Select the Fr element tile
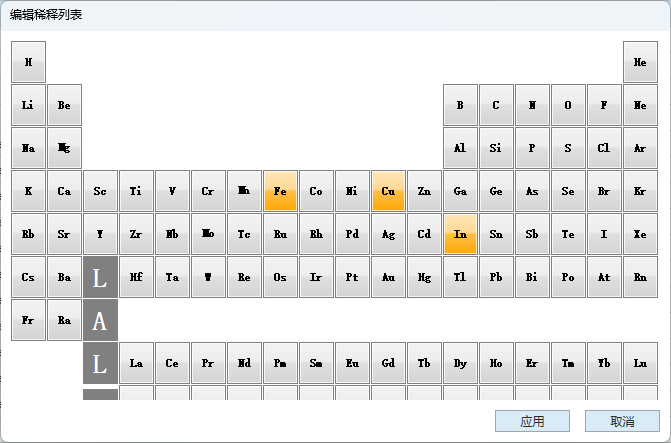 tap(28, 320)
